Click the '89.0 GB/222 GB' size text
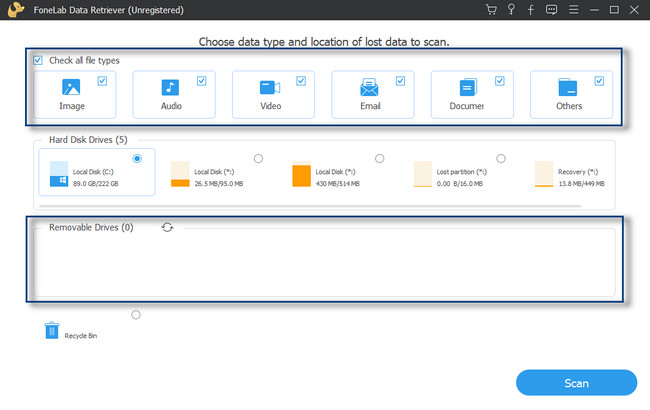Image resolution: width=650 pixels, height=410 pixels. [x=96, y=183]
